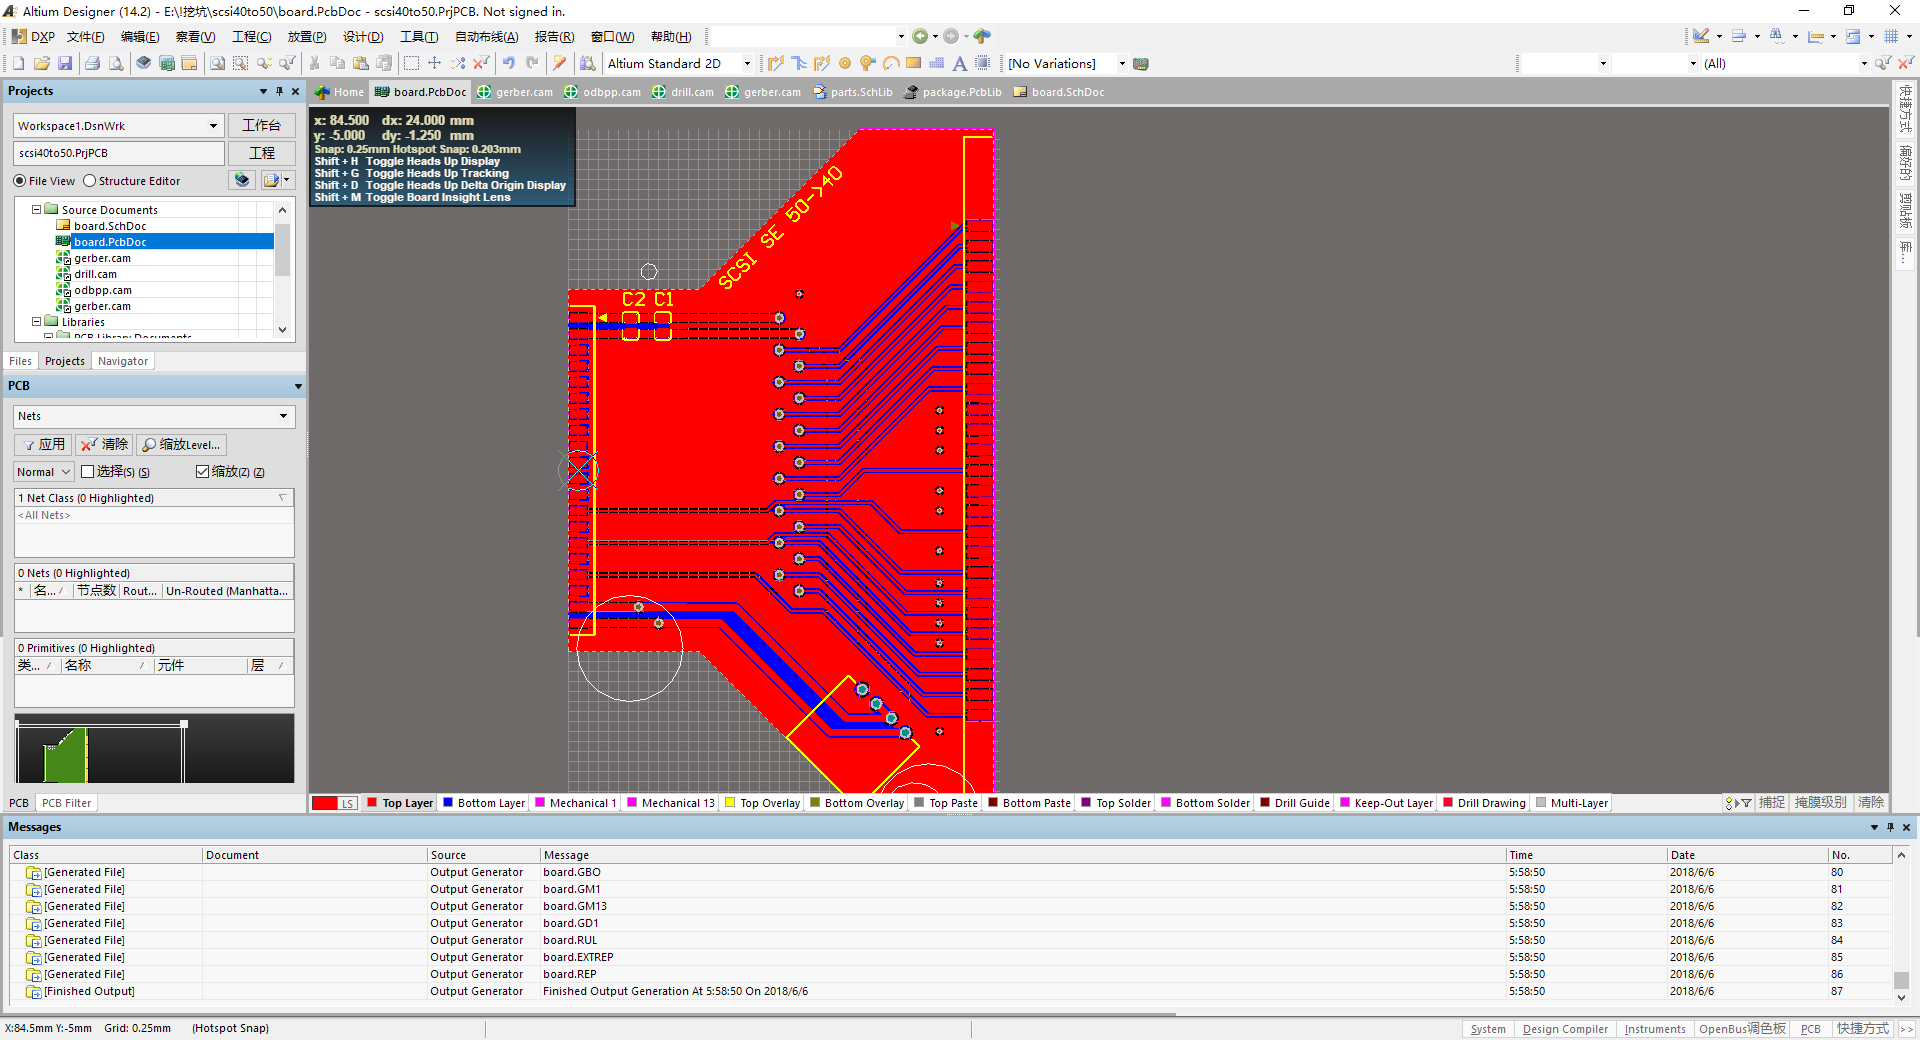Click the Place Component icon
This screenshot has height=1040, width=1920.
983,63
